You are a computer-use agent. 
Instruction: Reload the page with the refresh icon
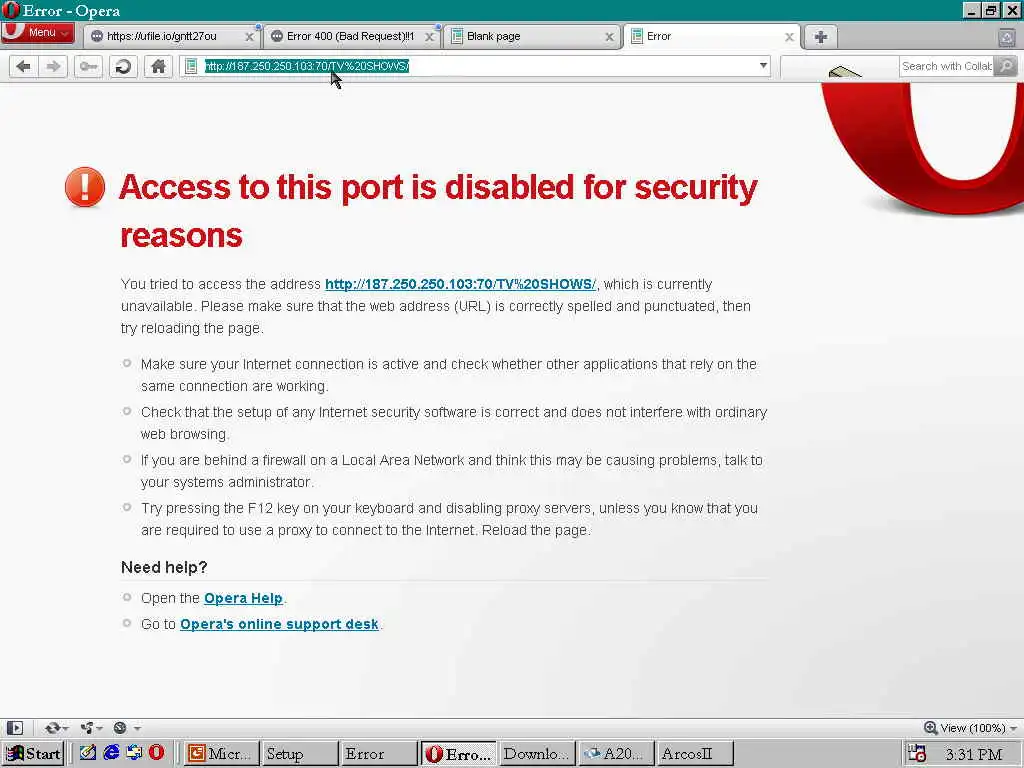pos(123,66)
